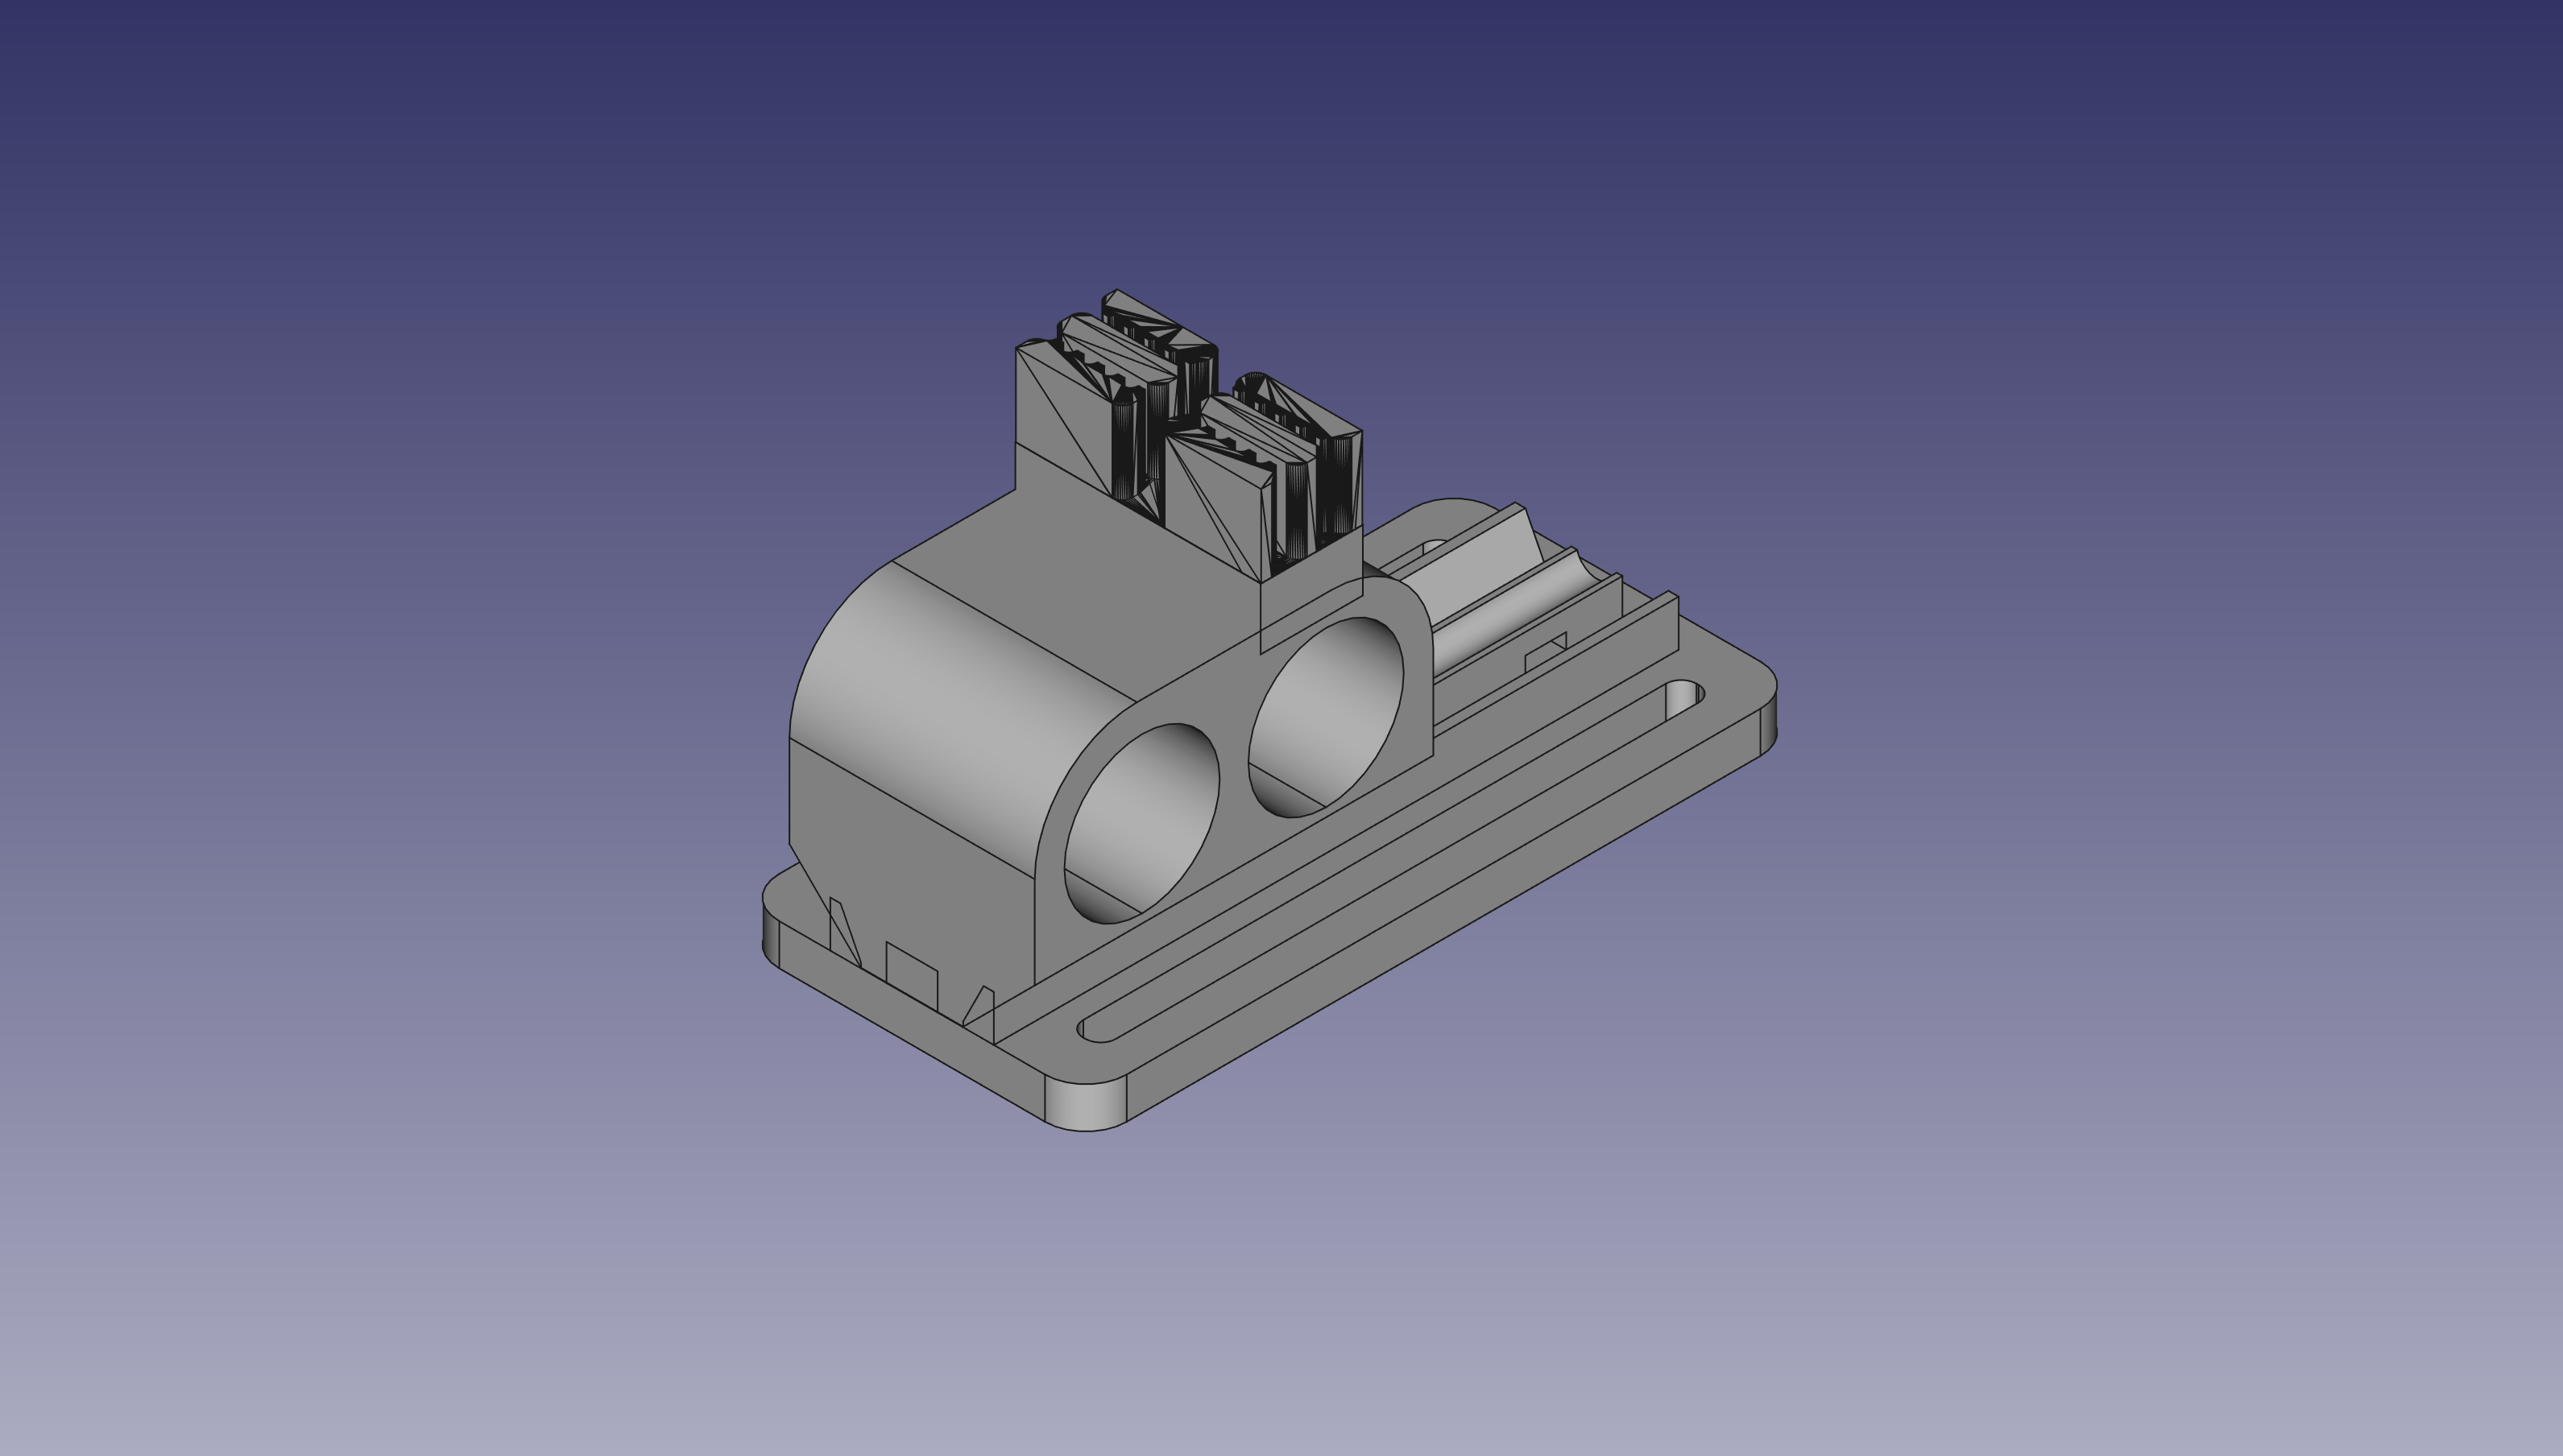Viewport: 2563px width, 1456px height.
Task: Pick the long slot in the base plate
Action: click(x=1392, y=861)
